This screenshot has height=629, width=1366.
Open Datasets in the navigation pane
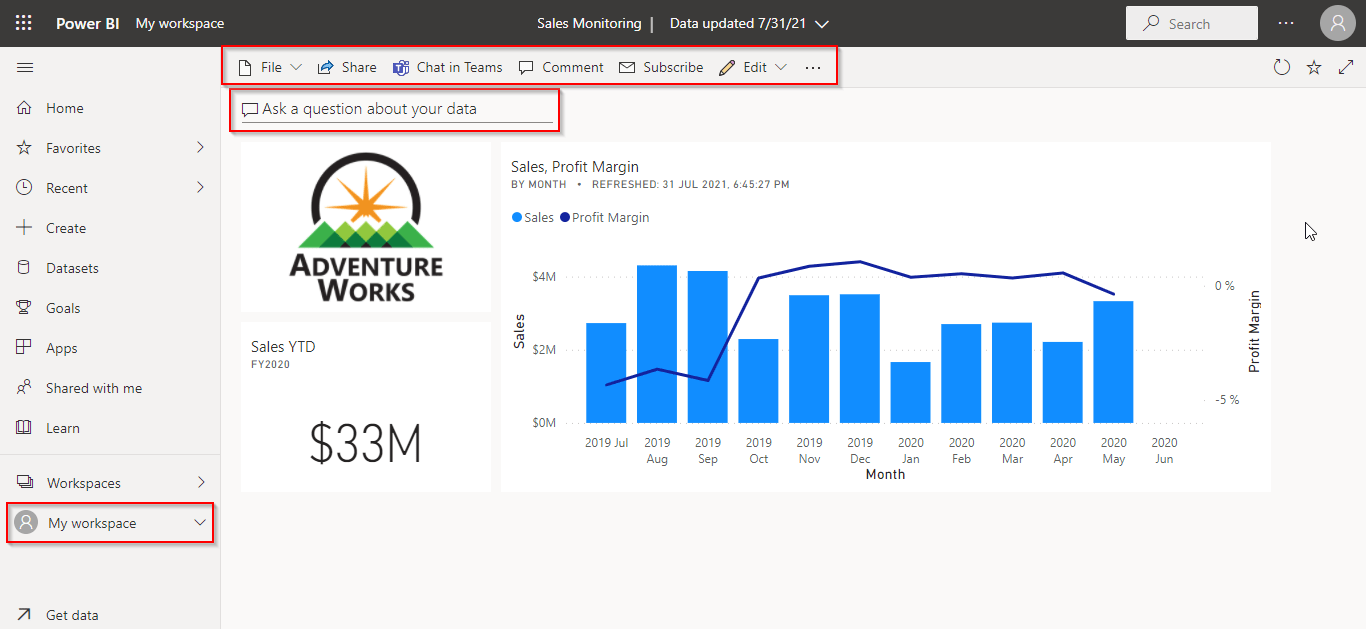(72, 268)
